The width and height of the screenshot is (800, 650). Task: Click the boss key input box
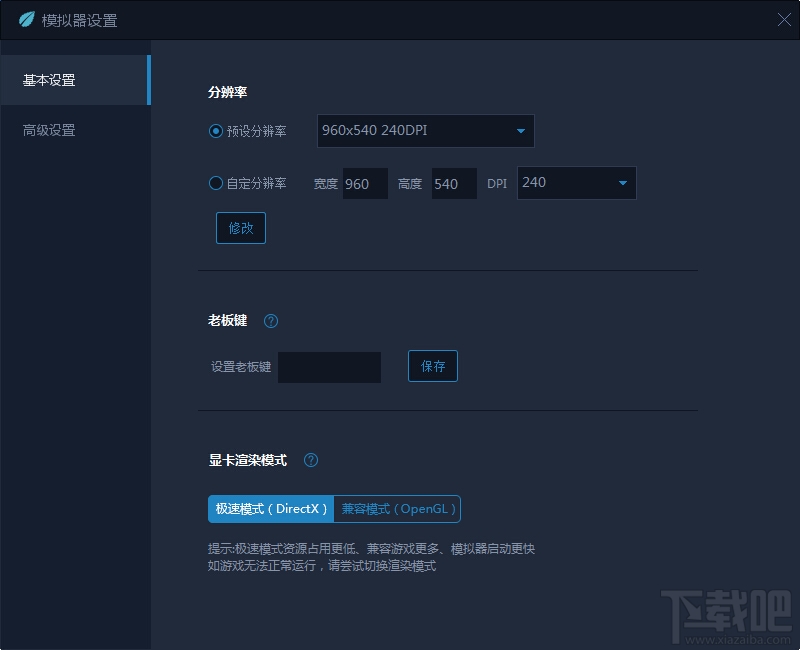pyautogui.click(x=330, y=367)
